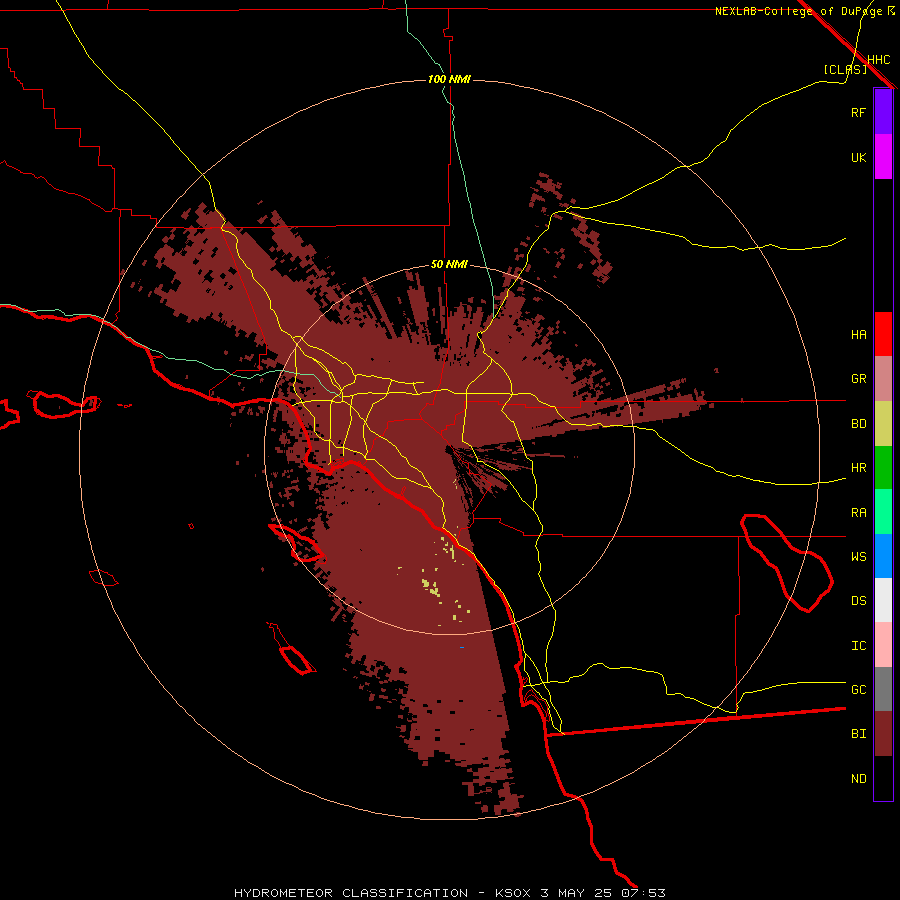Click the DS legend label
900x900 pixels.
click(858, 601)
